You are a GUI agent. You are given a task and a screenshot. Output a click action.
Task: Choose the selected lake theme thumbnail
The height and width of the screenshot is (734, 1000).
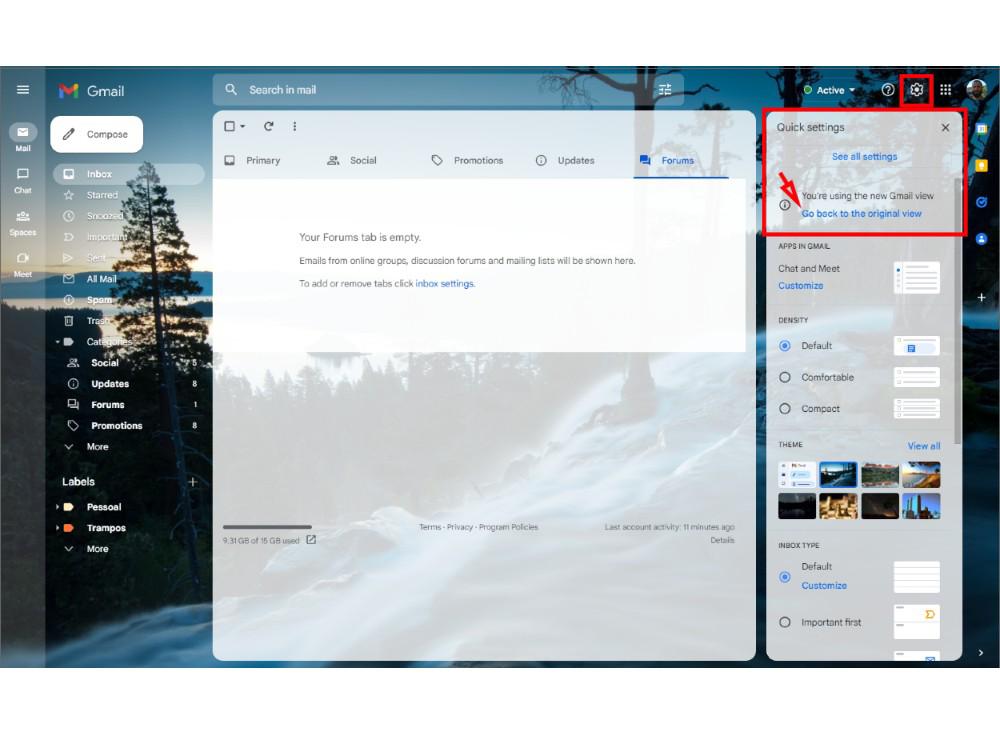(x=838, y=475)
